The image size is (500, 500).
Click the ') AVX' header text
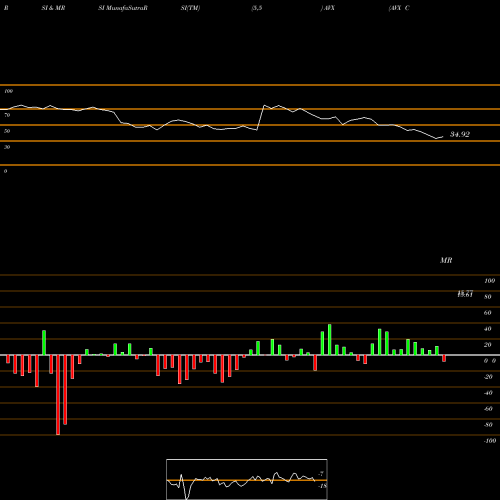coord(328,8)
